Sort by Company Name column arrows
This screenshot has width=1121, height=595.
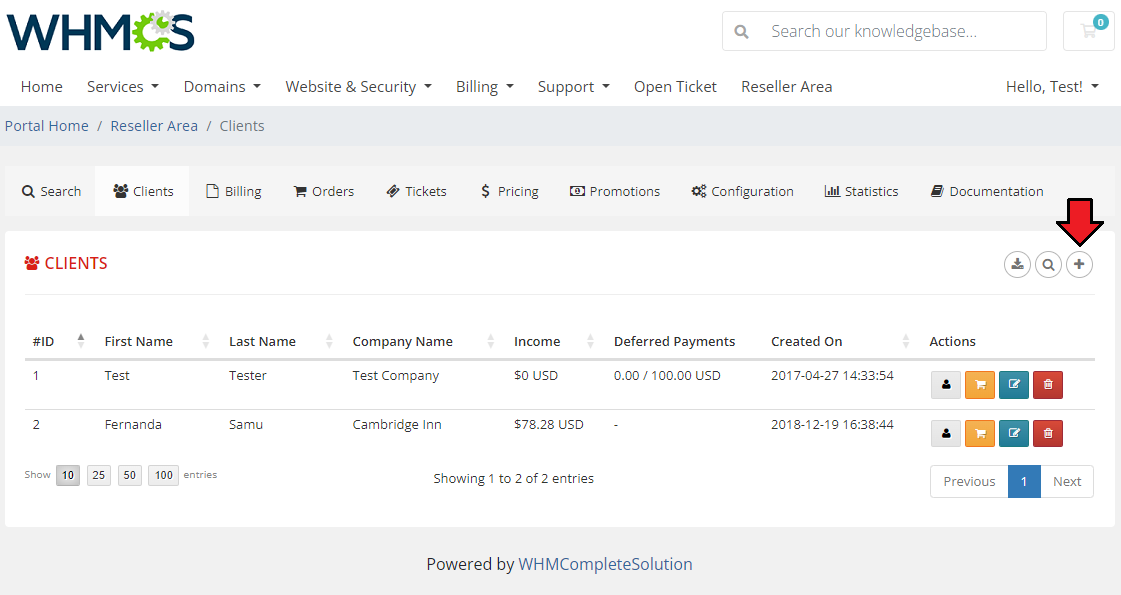coord(490,341)
